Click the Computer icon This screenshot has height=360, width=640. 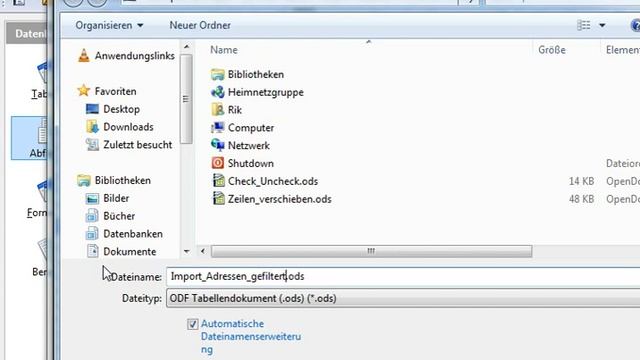[218, 127]
